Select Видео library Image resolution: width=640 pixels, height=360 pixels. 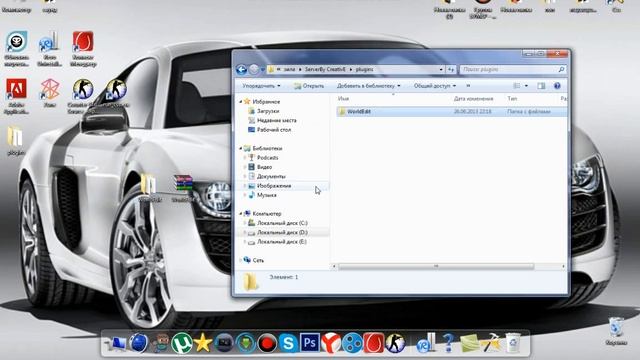(264, 167)
